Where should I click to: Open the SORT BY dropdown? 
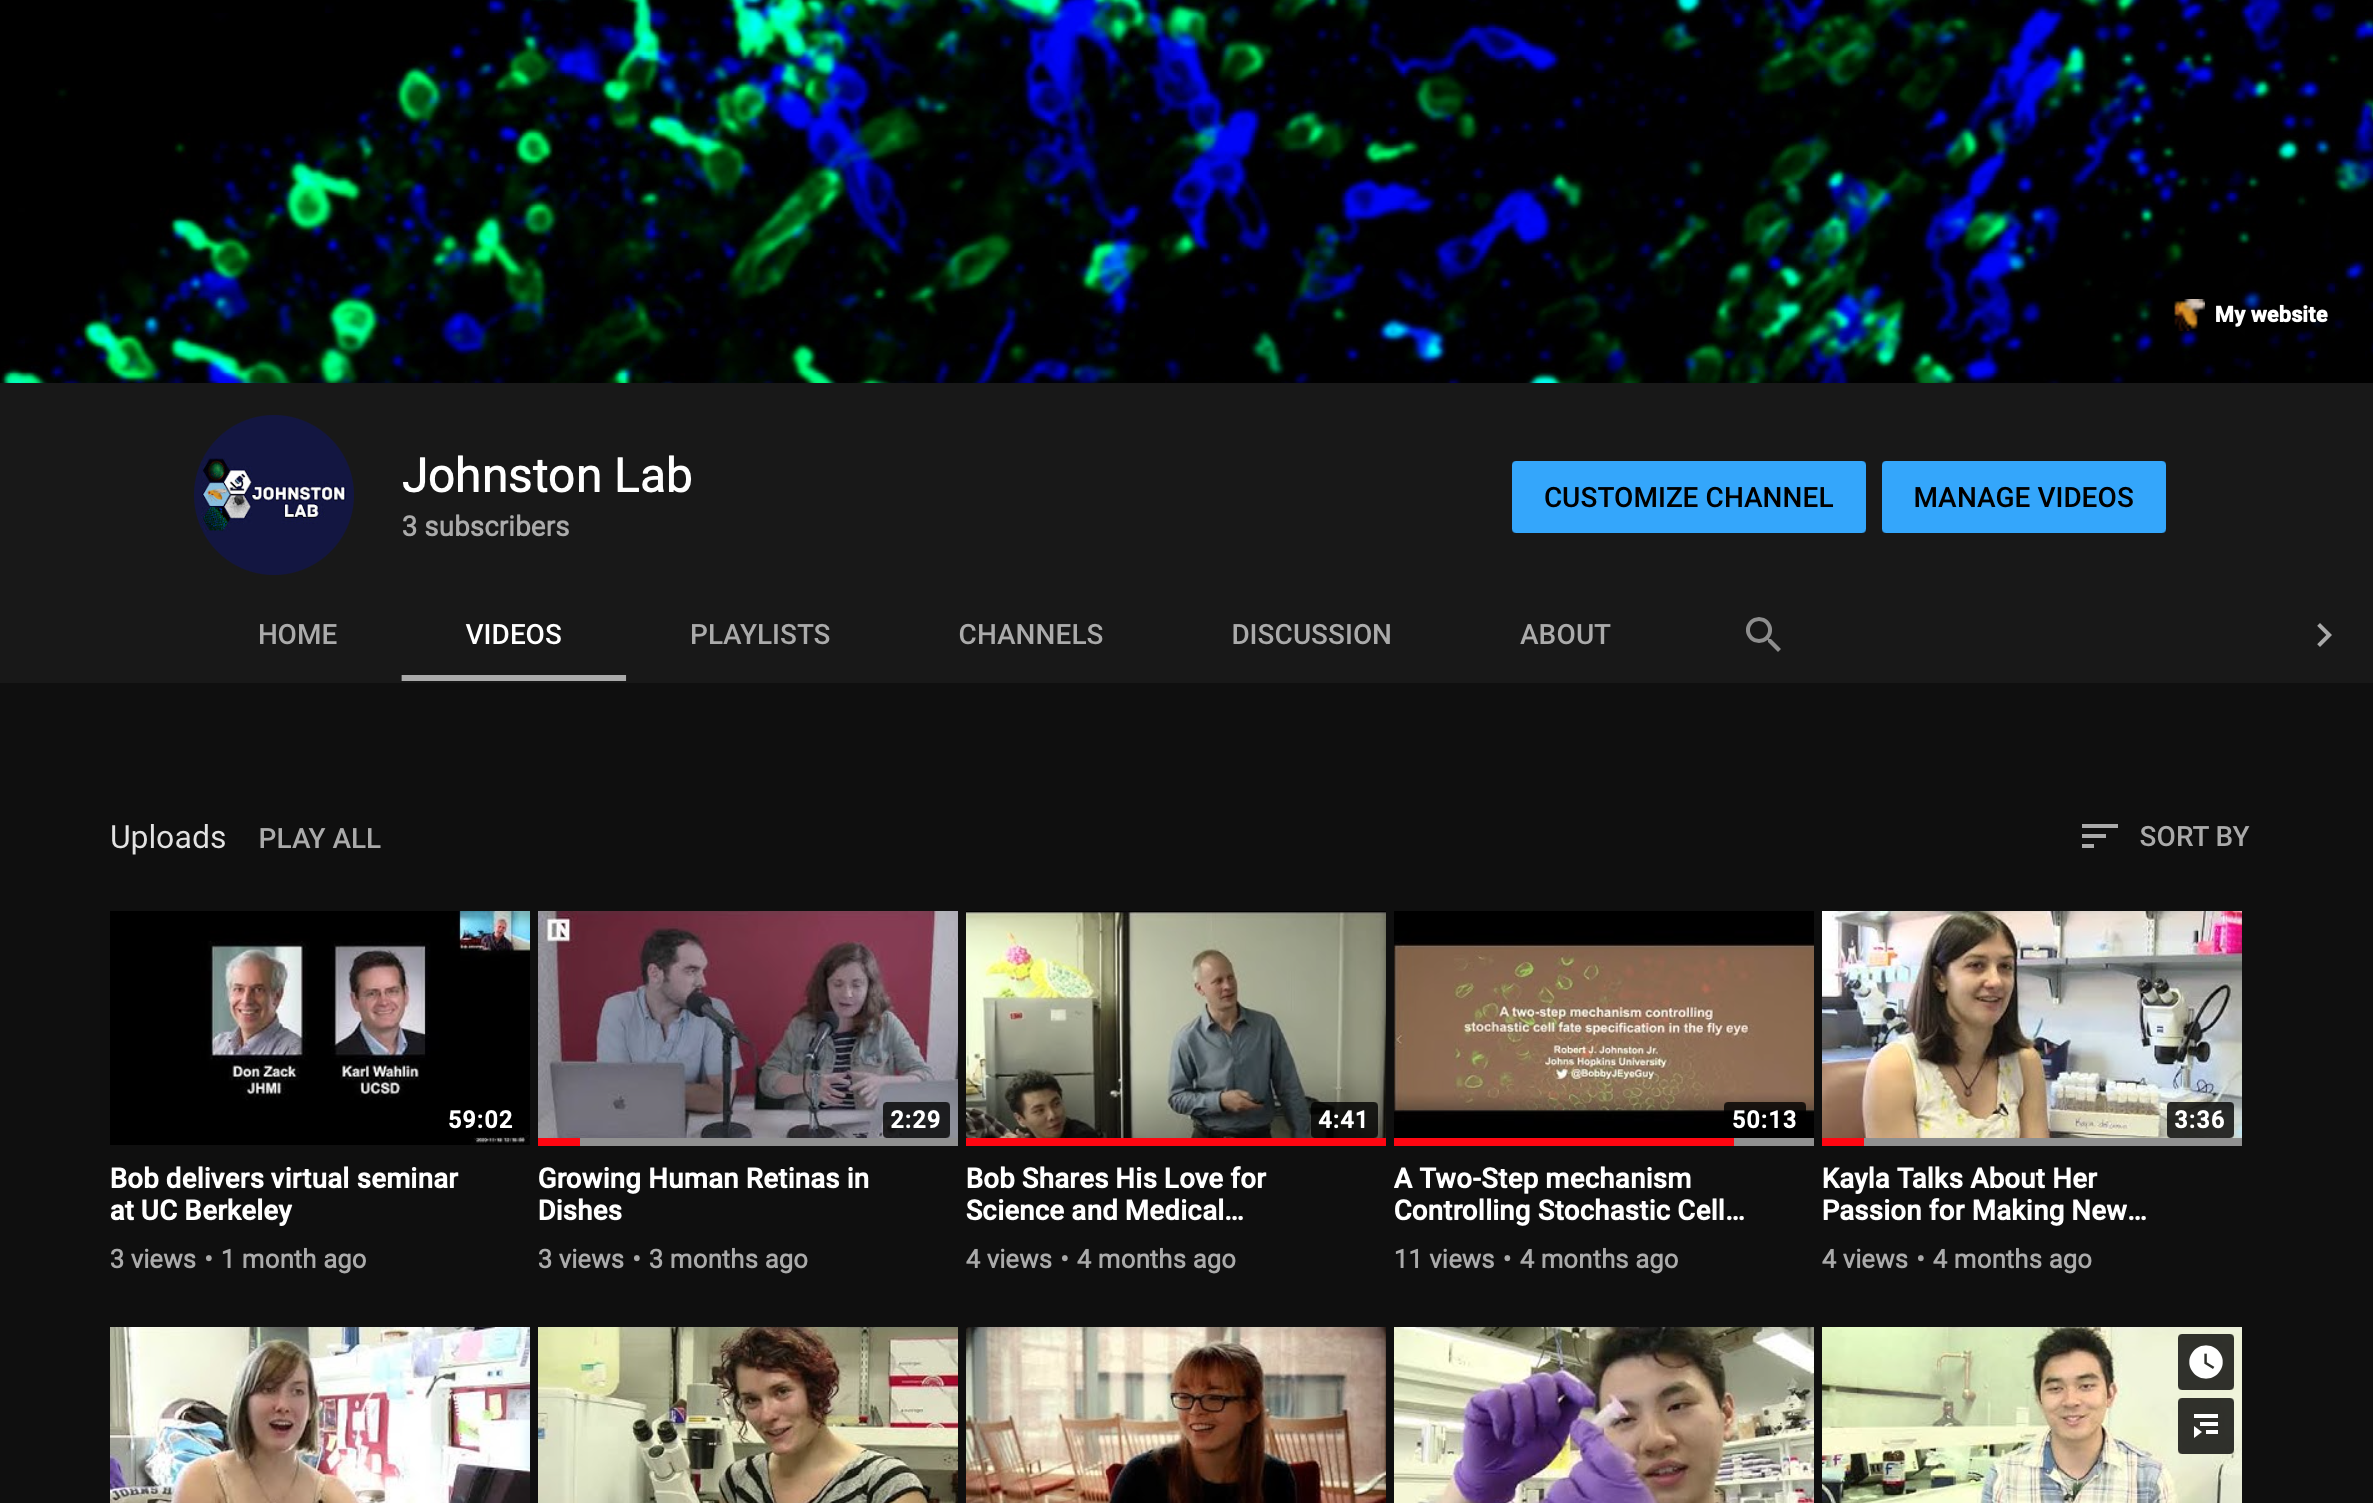[x=2193, y=836]
